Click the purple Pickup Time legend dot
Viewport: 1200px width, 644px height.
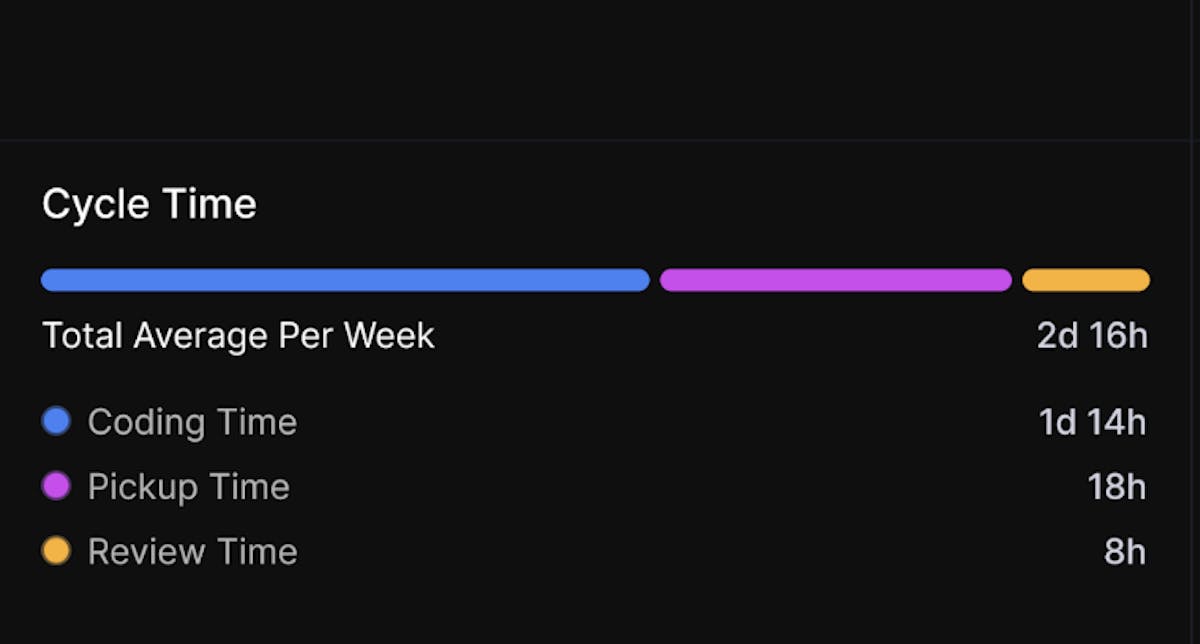[x=56, y=486]
